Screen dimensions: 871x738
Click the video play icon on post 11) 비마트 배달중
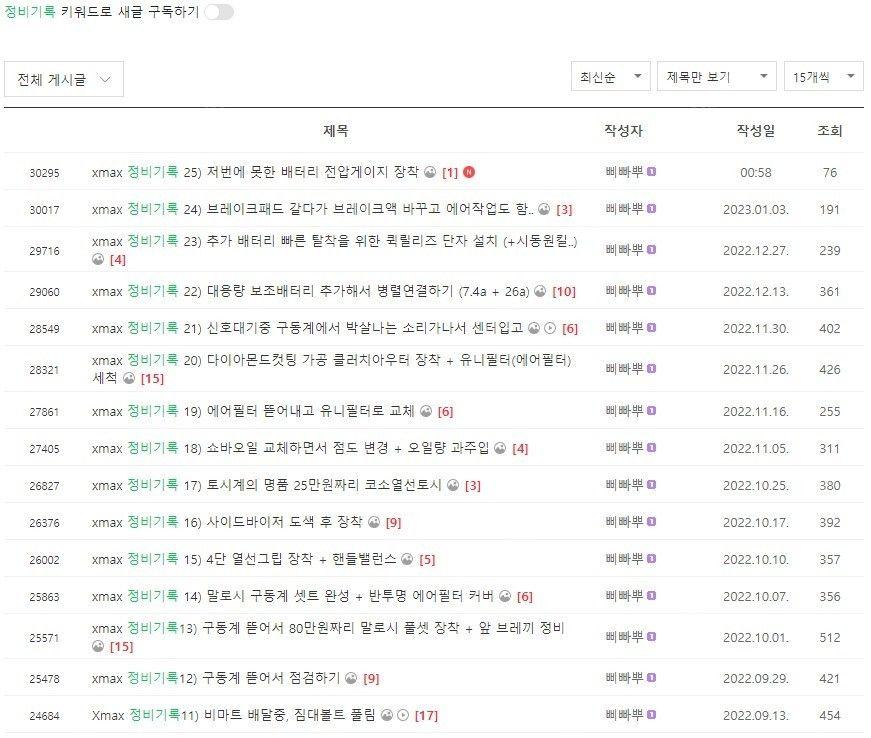403,715
